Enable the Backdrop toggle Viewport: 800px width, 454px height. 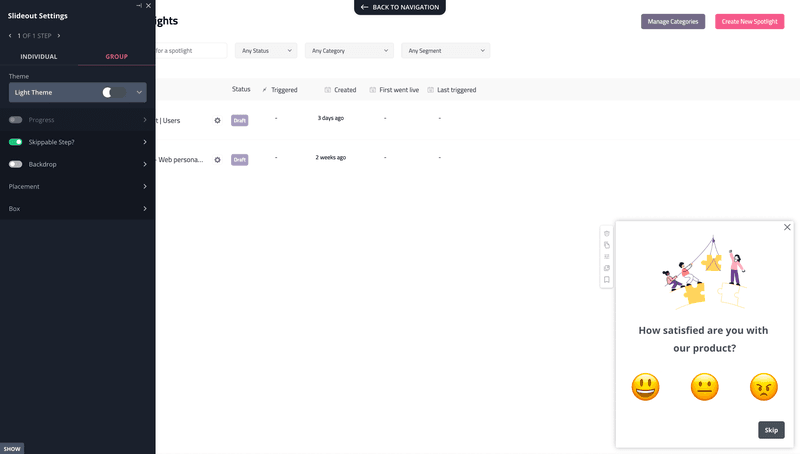point(16,164)
